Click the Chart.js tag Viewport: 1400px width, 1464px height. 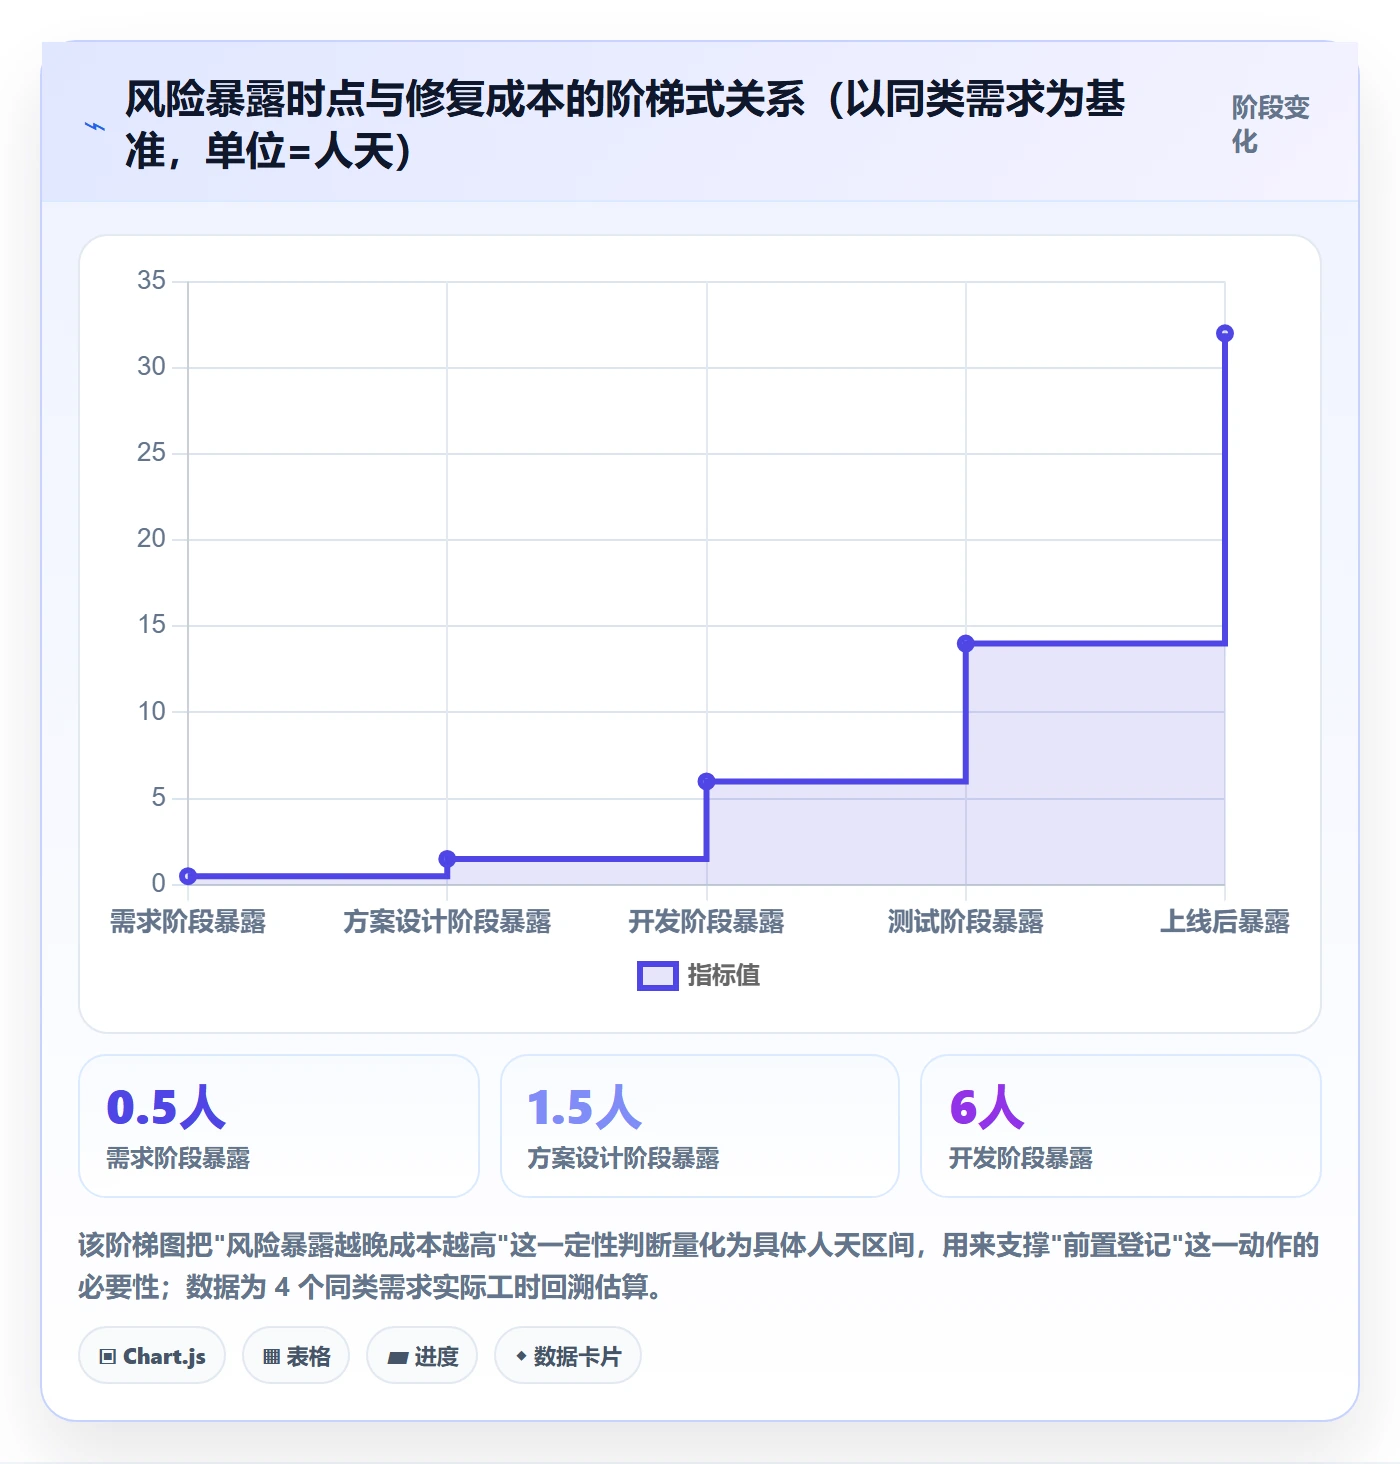tap(152, 1356)
